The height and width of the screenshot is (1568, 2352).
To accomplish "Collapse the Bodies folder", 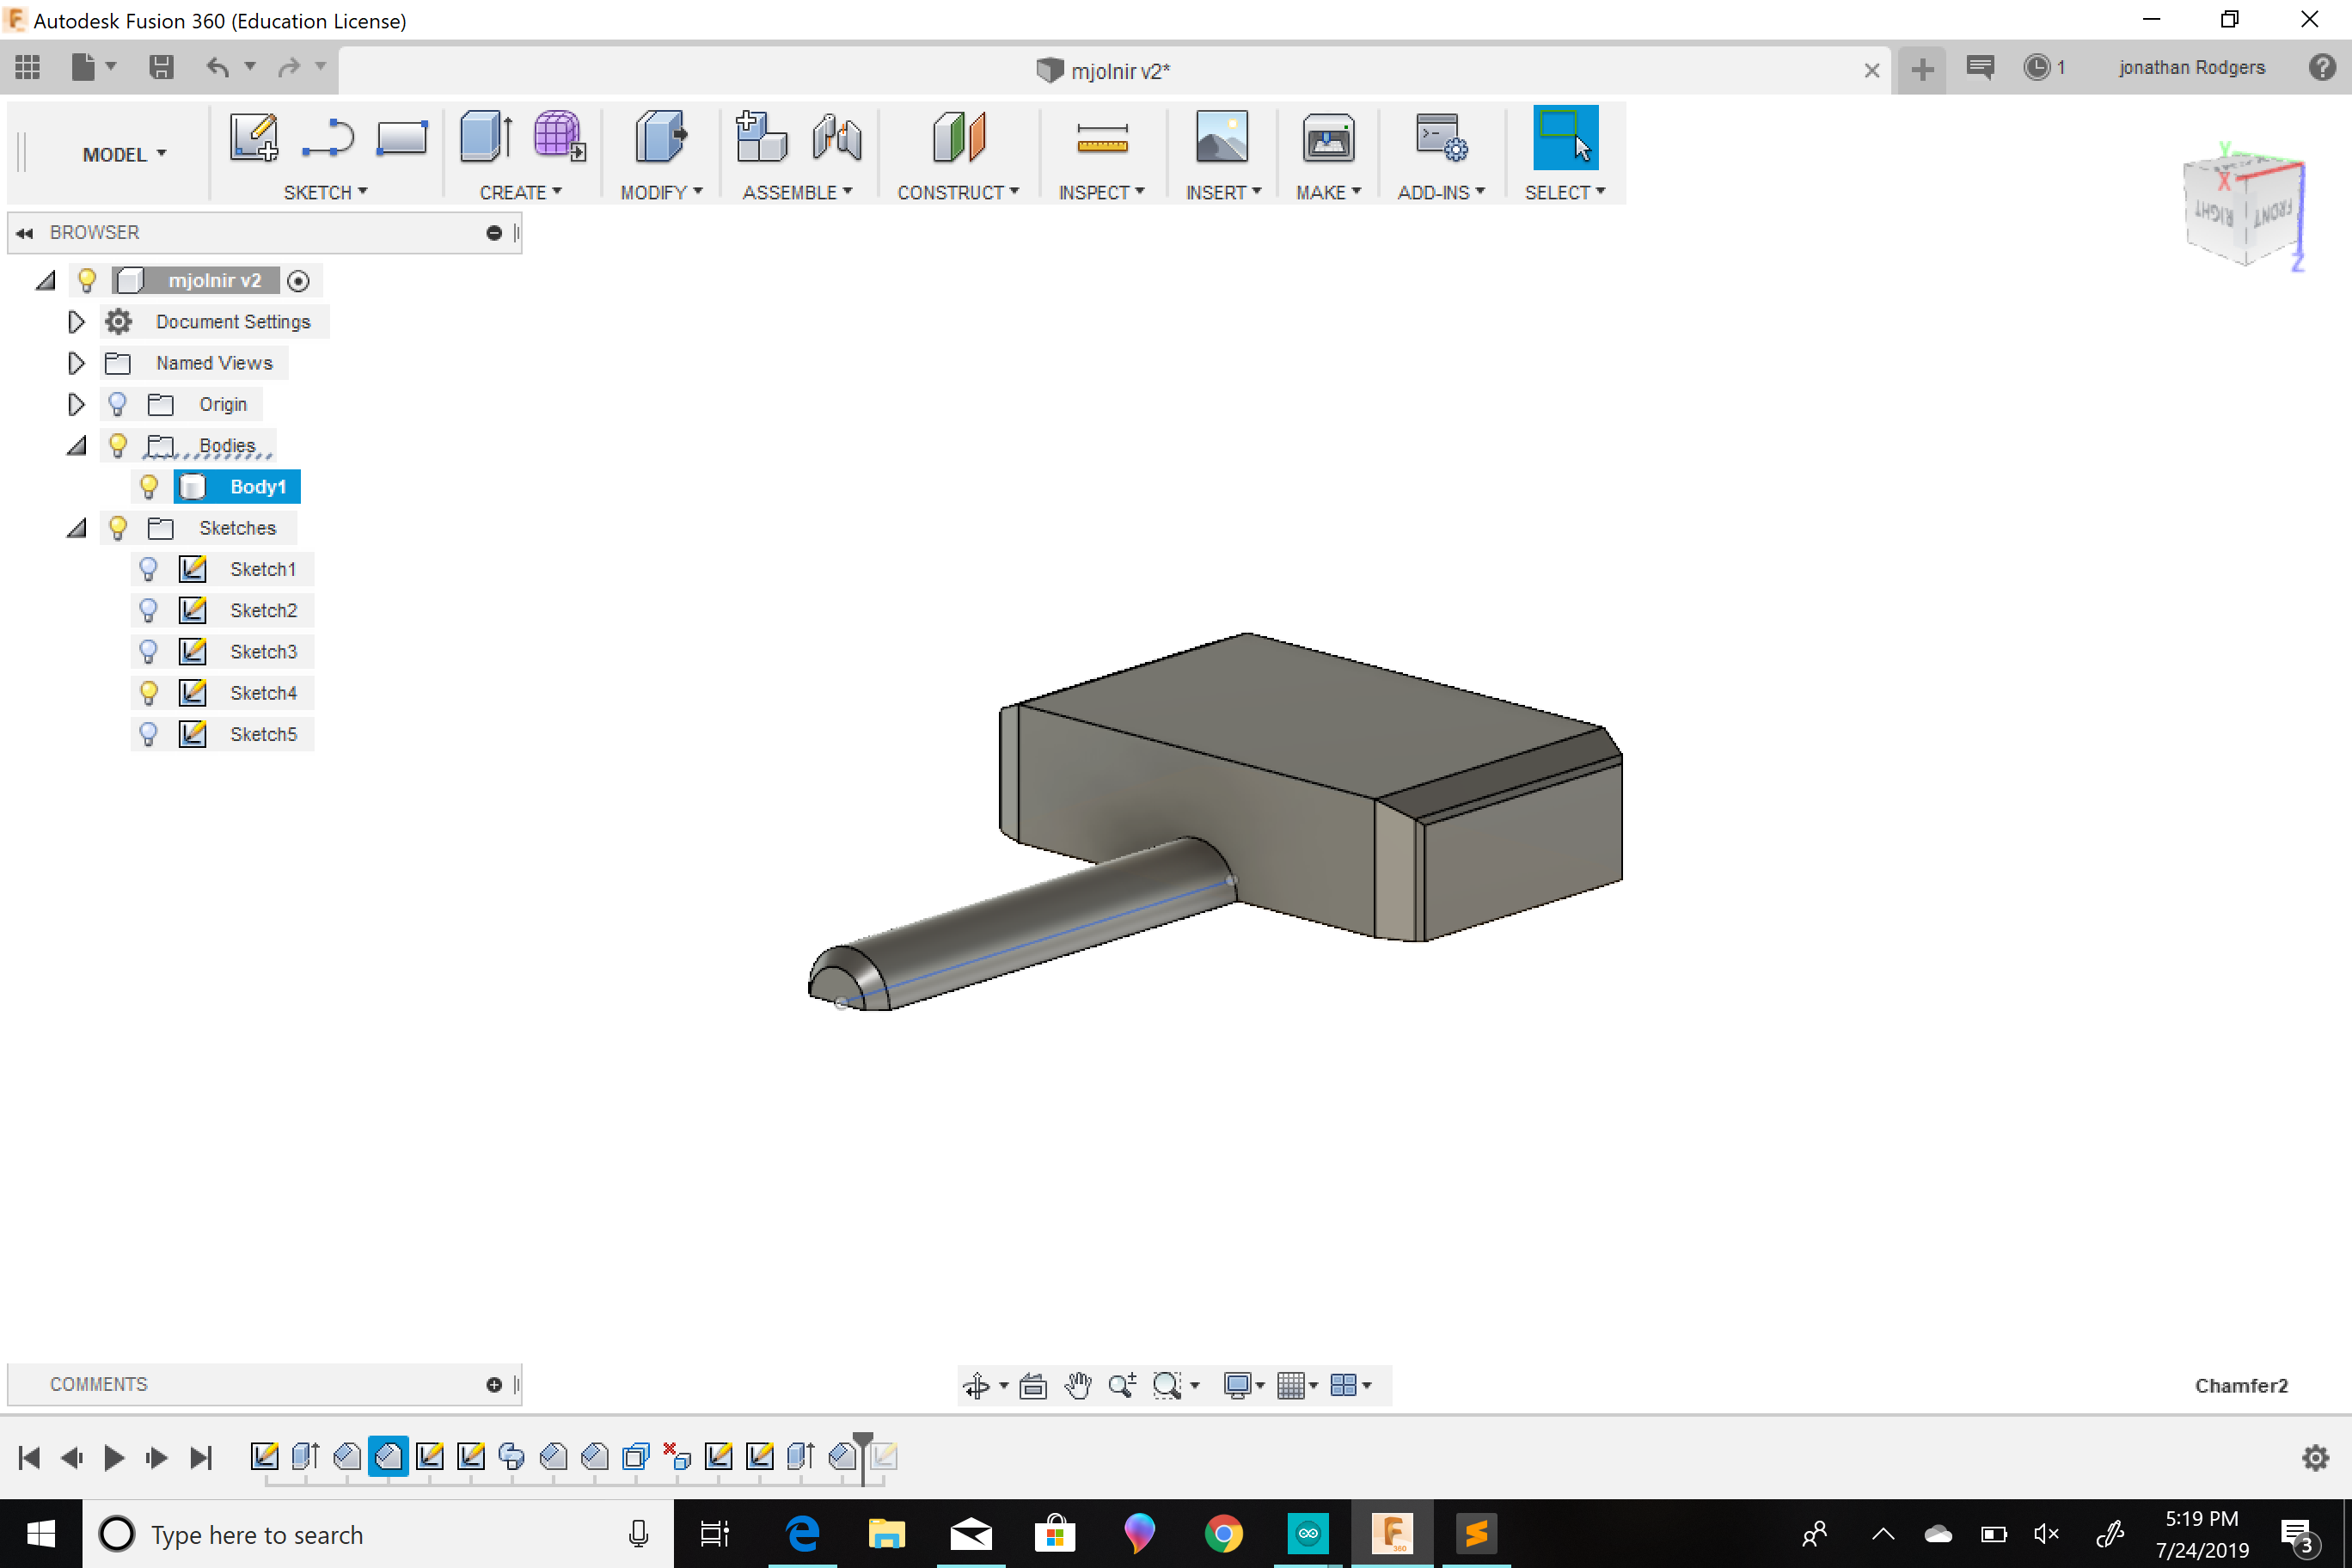I will pyautogui.click(x=76, y=446).
